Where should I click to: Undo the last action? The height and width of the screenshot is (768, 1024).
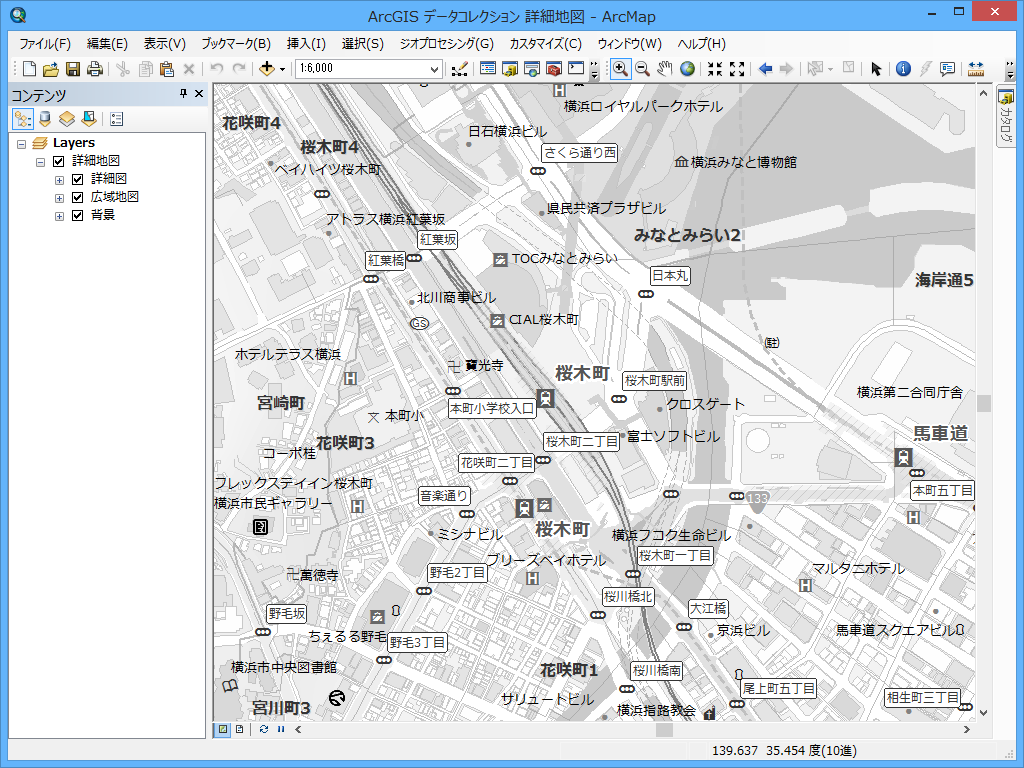coord(217,69)
